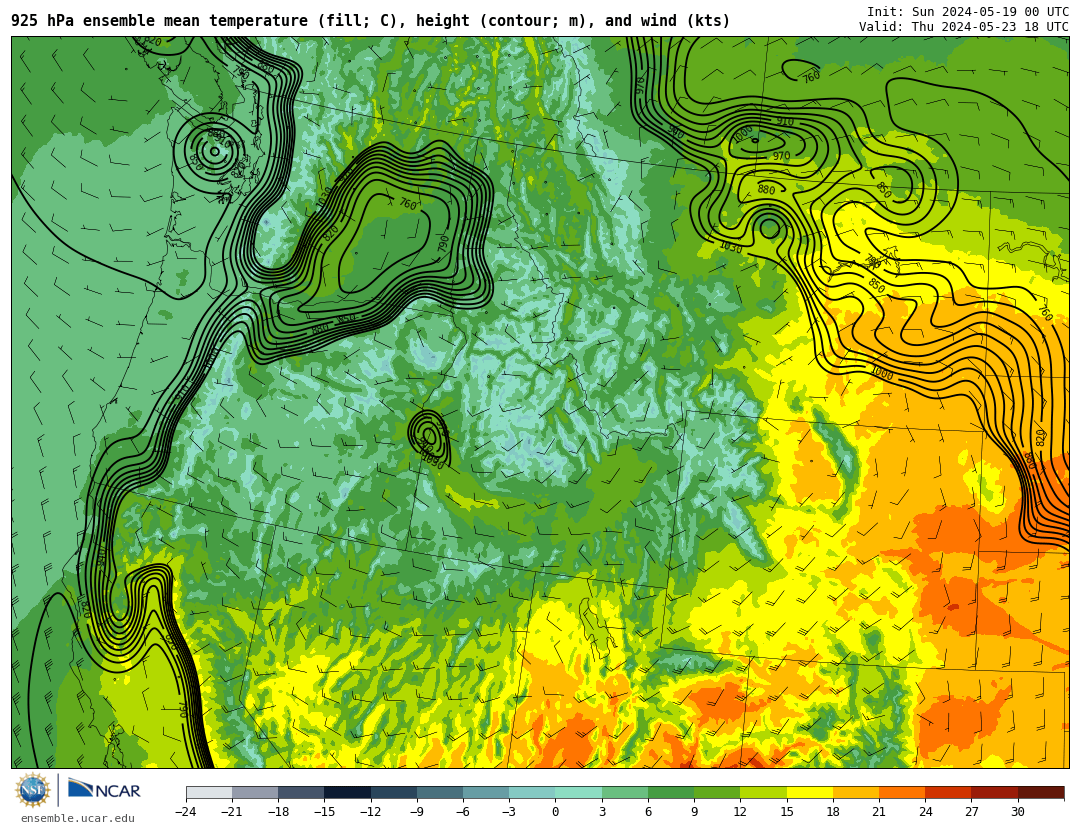1080x831 pixels.
Task: Pick the yellow colorbar segment between 15 and 18
Action: pyautogui.click(x=809, y=792)
